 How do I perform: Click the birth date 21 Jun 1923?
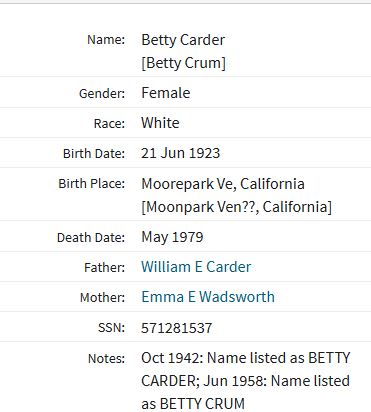180,153
